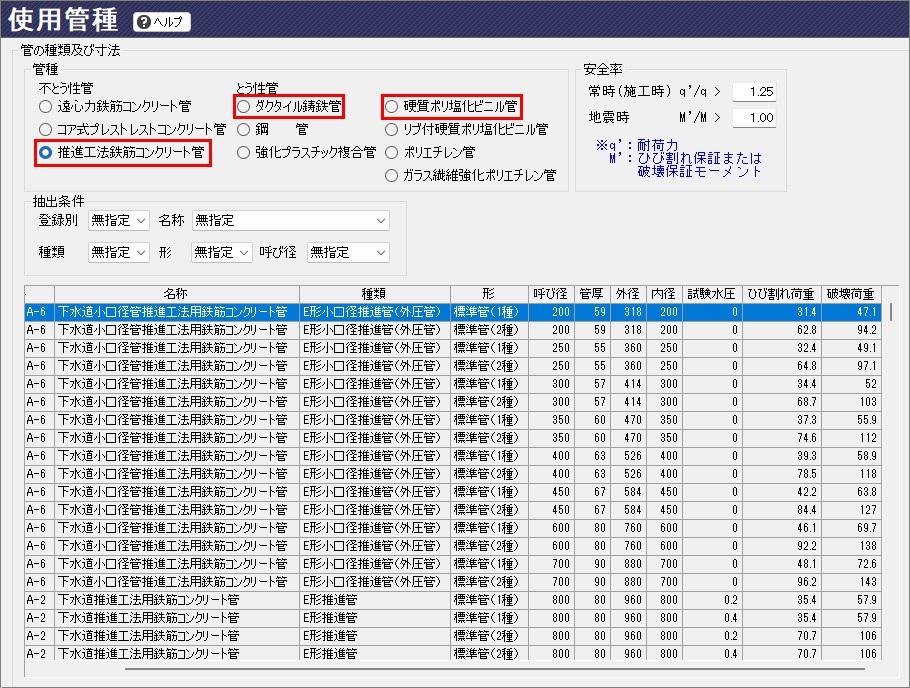The width and height of the screenshot is (910, 688).
Task: Open the 登録別 dropdown
Action: (118, 220)
